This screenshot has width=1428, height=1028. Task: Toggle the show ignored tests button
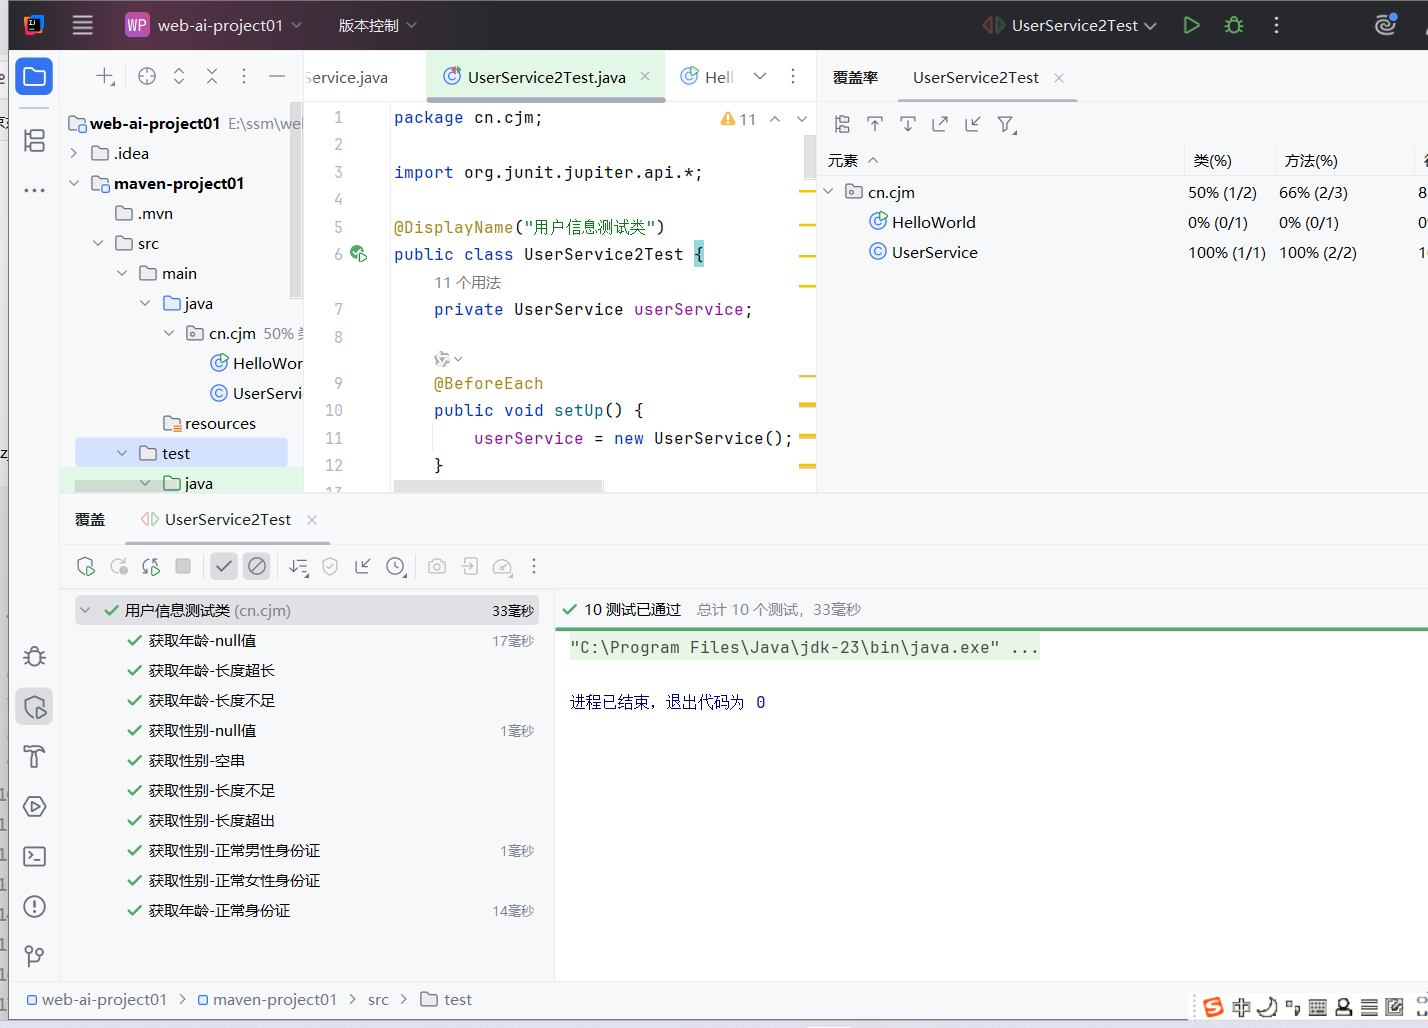257,567
